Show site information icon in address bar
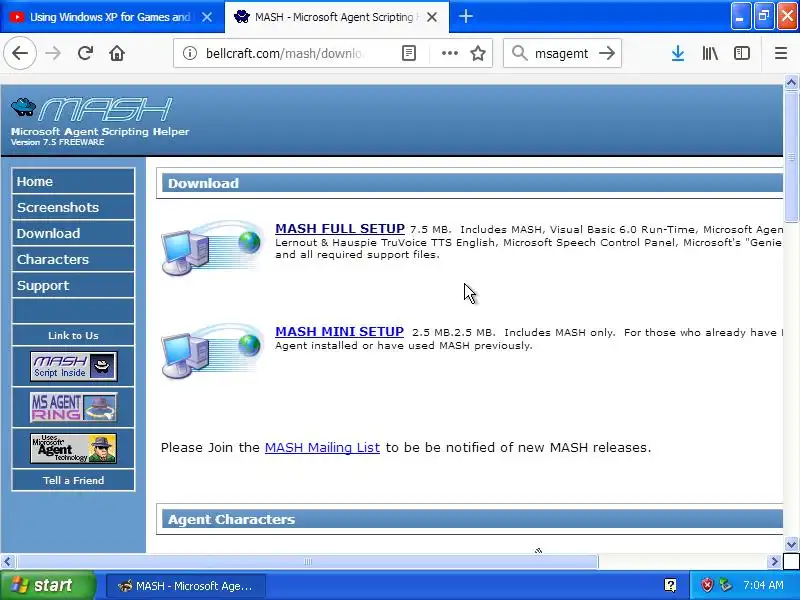 [x=190, y=53]
